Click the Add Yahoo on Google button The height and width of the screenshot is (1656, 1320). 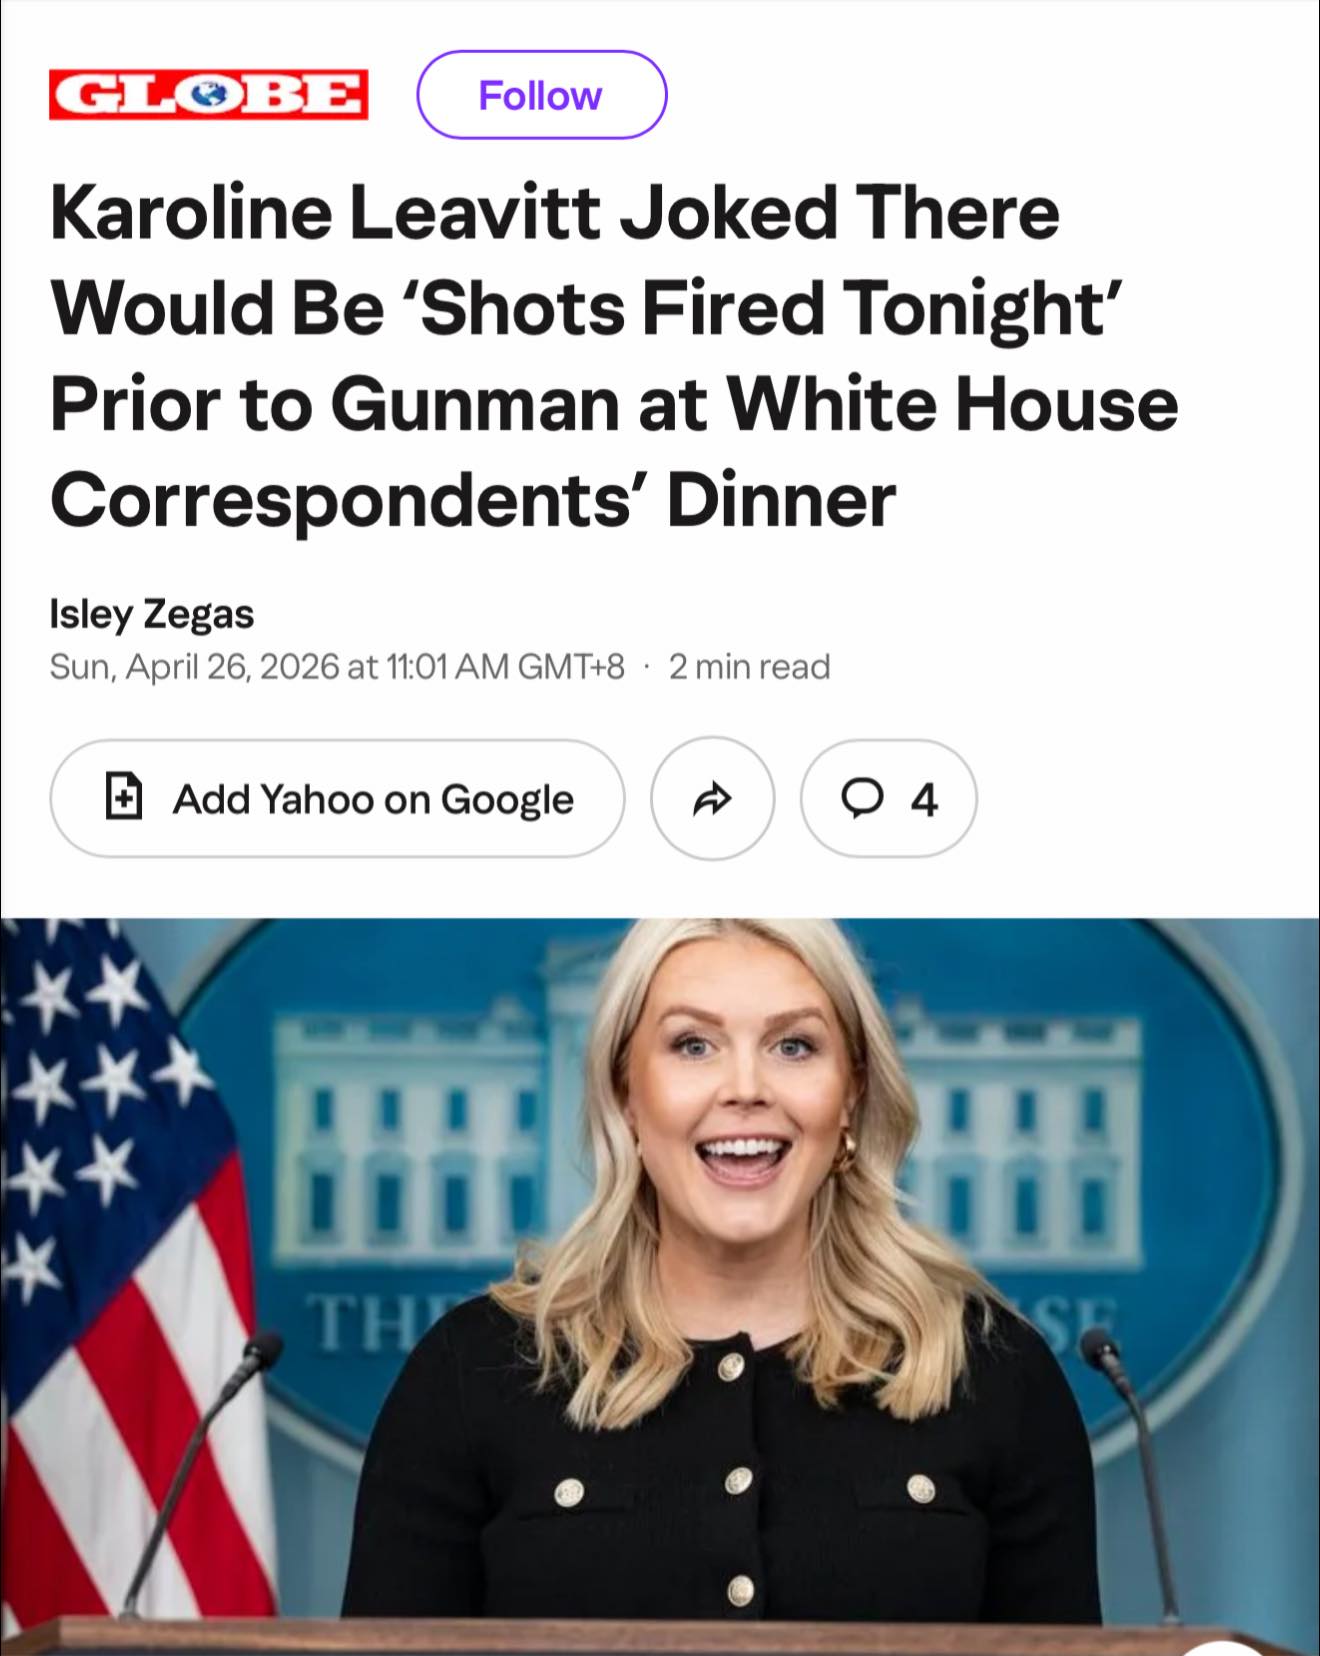click(337, 798)
